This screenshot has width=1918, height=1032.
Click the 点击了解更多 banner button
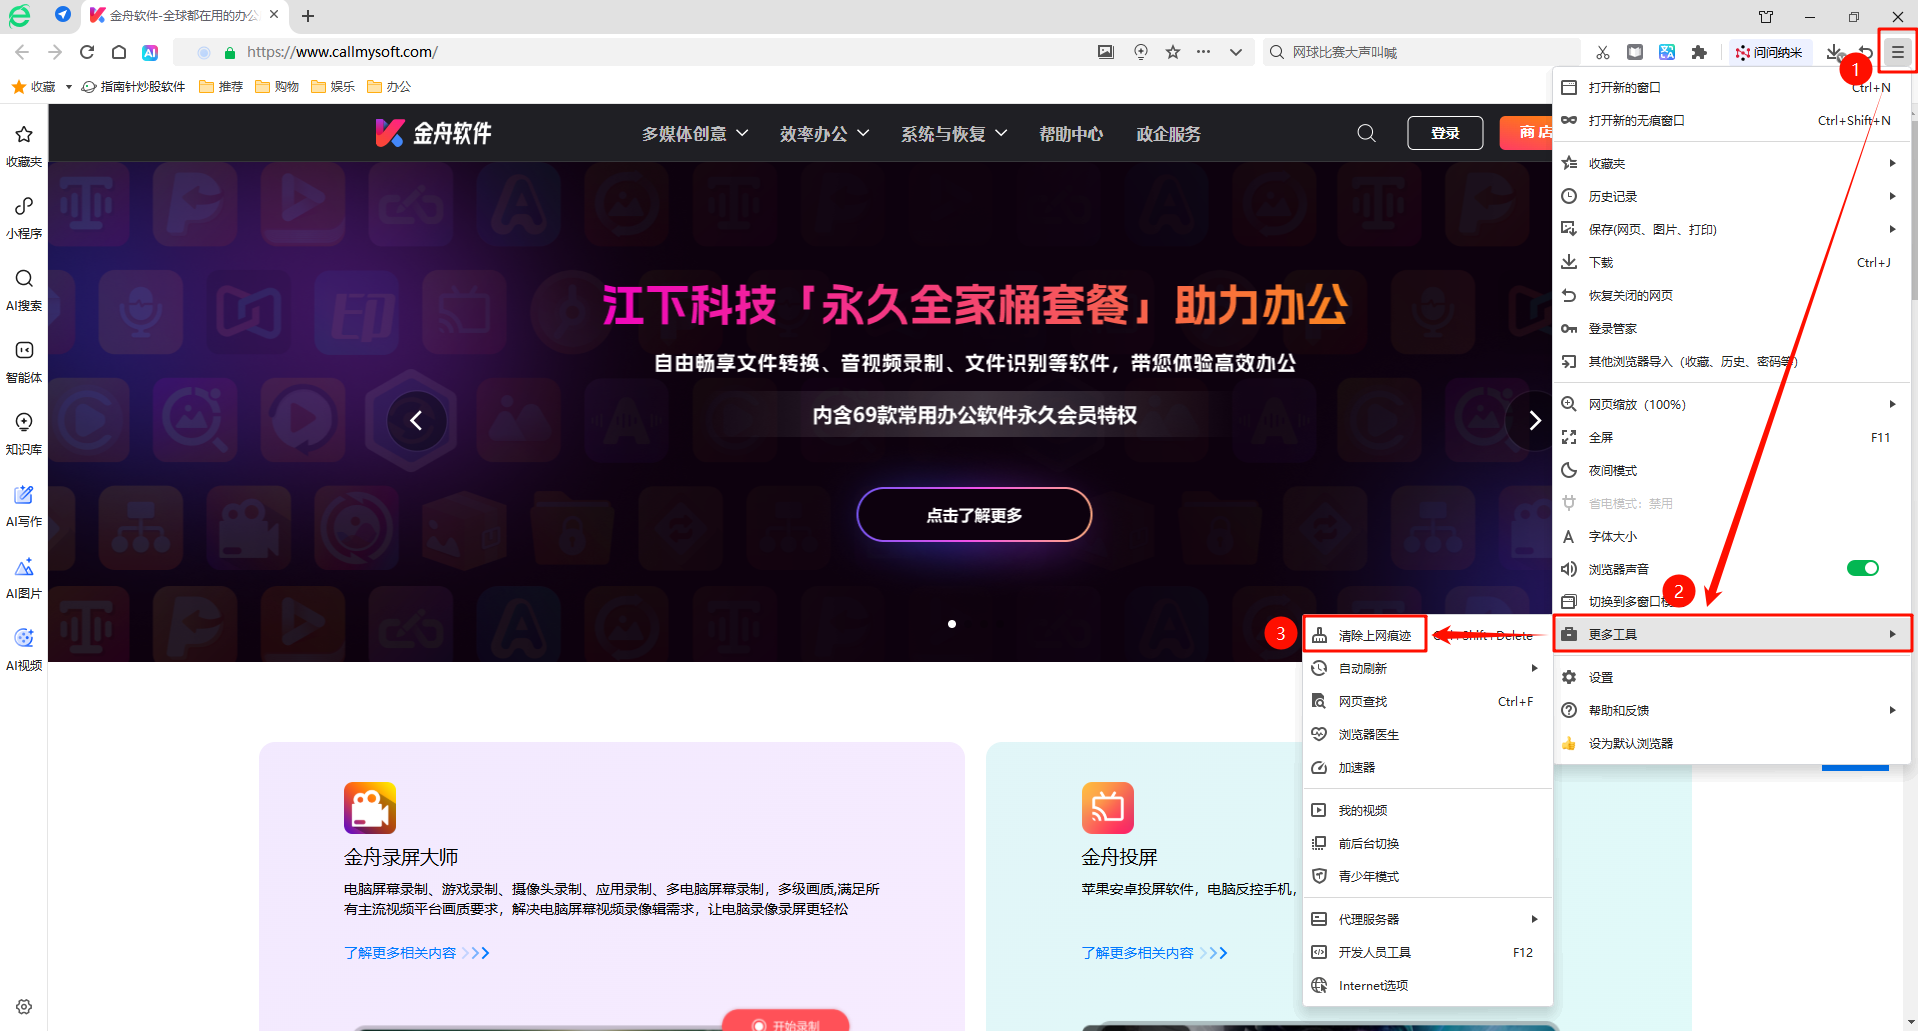coord(974,515)
